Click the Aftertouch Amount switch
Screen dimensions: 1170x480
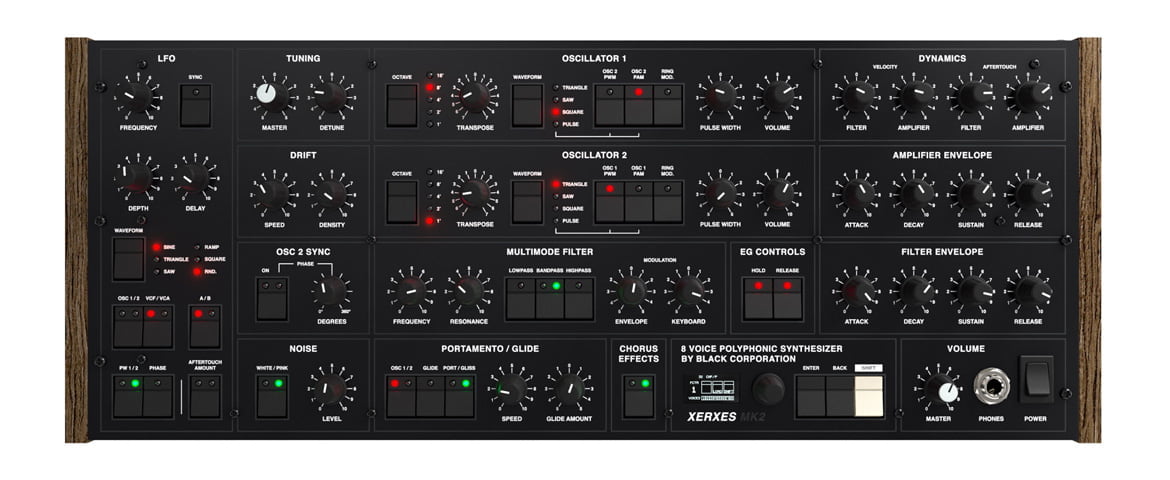click(205, 396)
